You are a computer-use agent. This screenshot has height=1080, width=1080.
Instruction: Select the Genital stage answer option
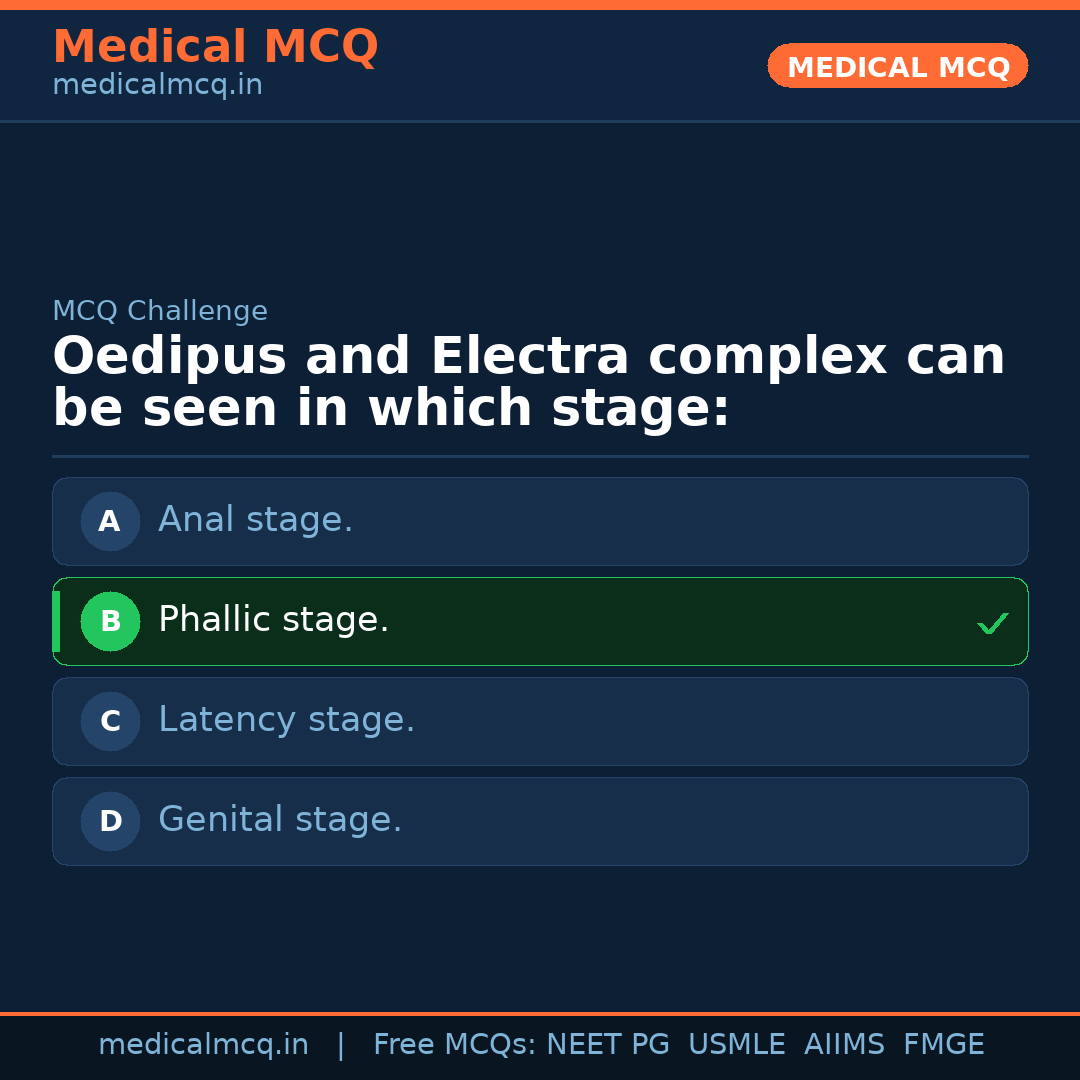click(540, 821)
